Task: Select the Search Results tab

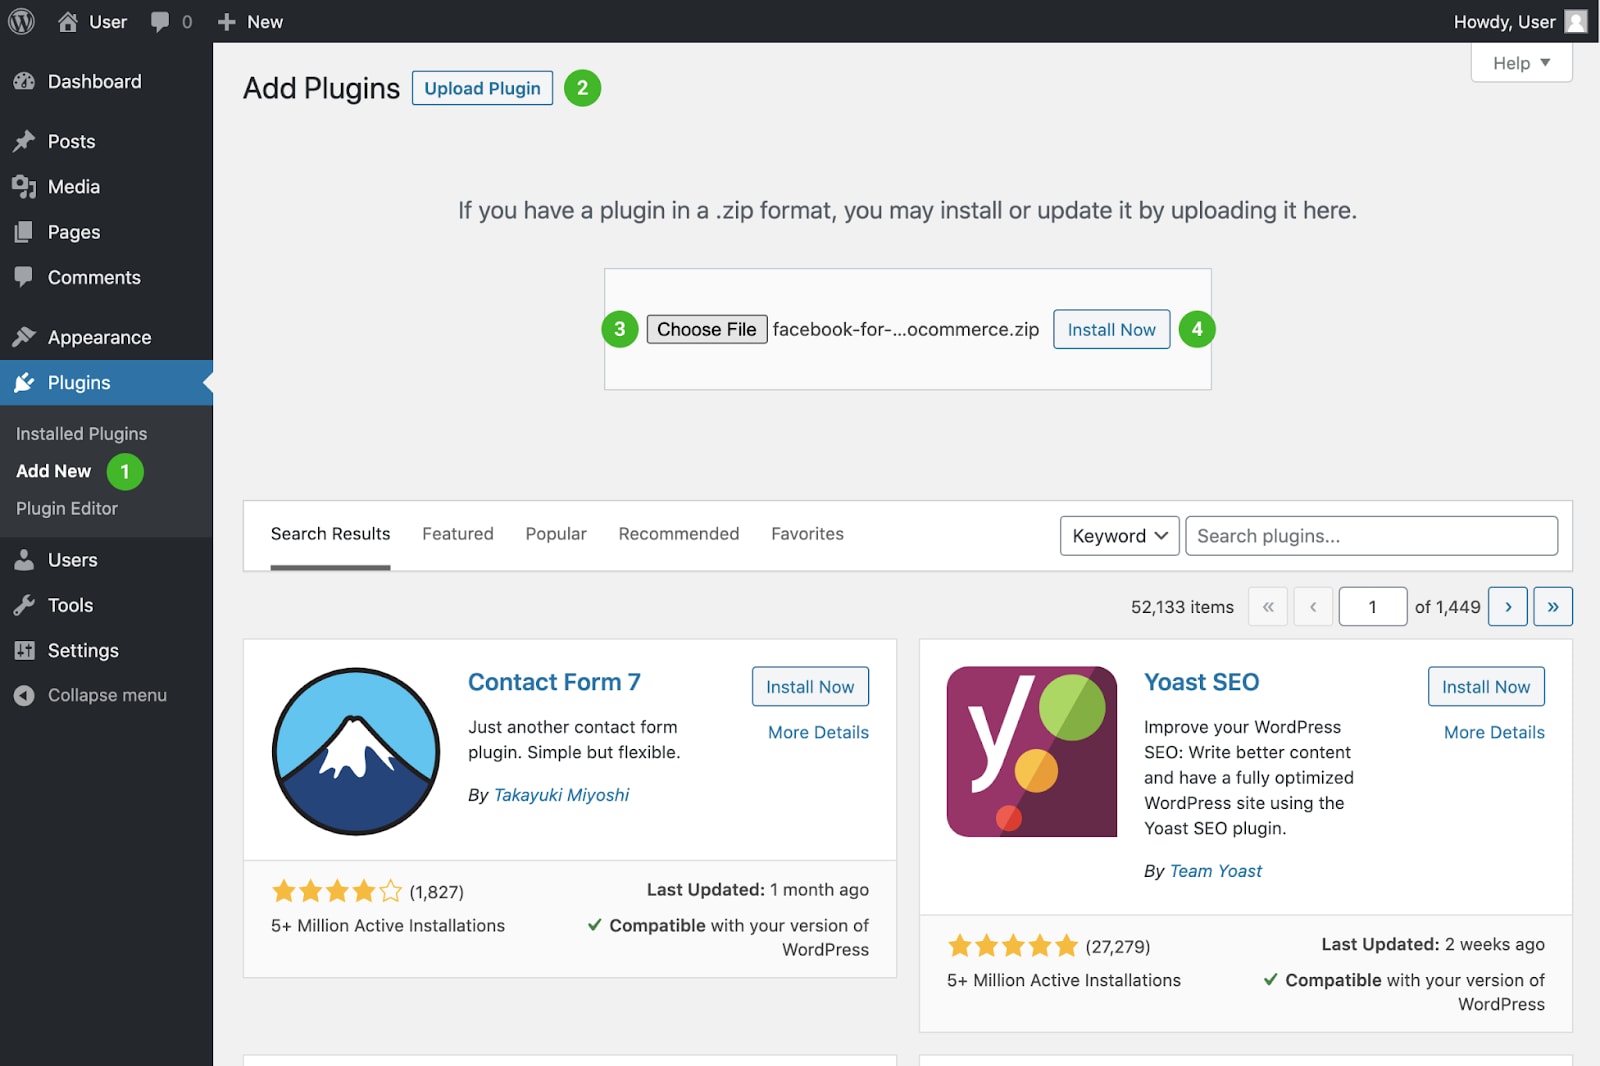Action: [x=330, y=534]
